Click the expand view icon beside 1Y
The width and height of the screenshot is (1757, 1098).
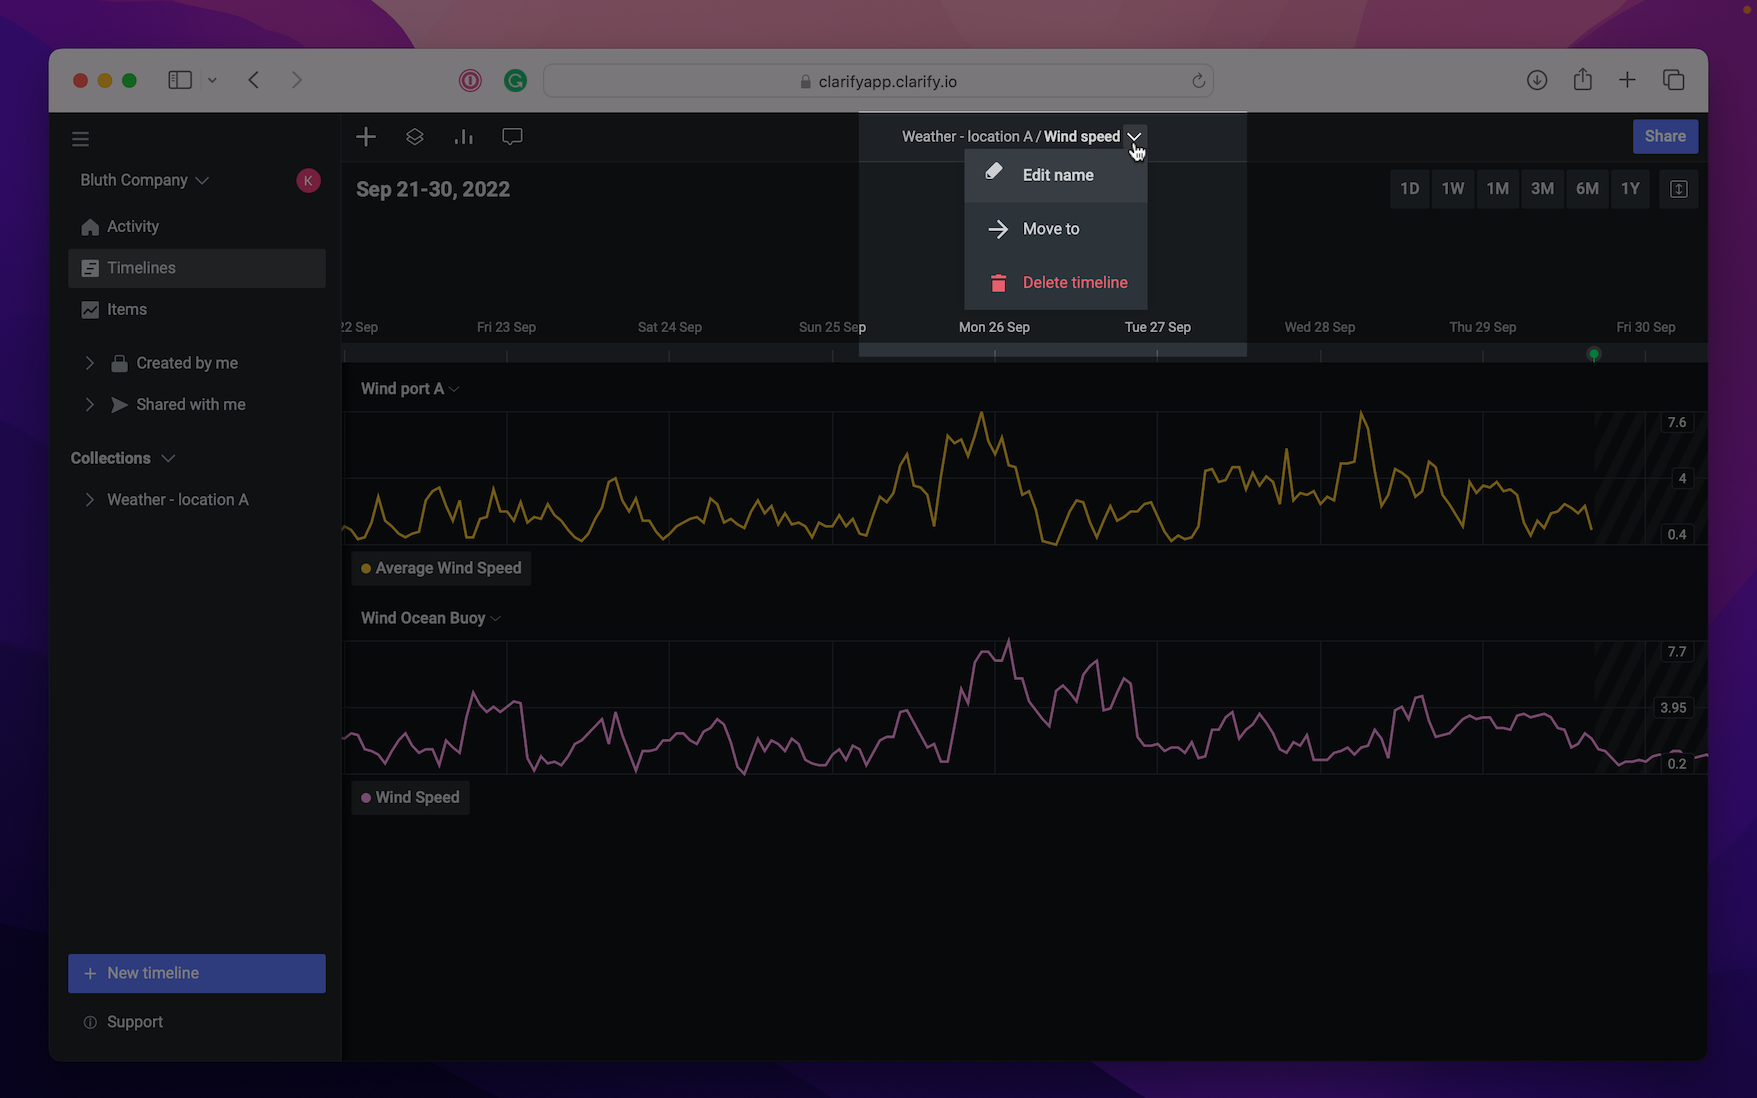pos(1678,189)
